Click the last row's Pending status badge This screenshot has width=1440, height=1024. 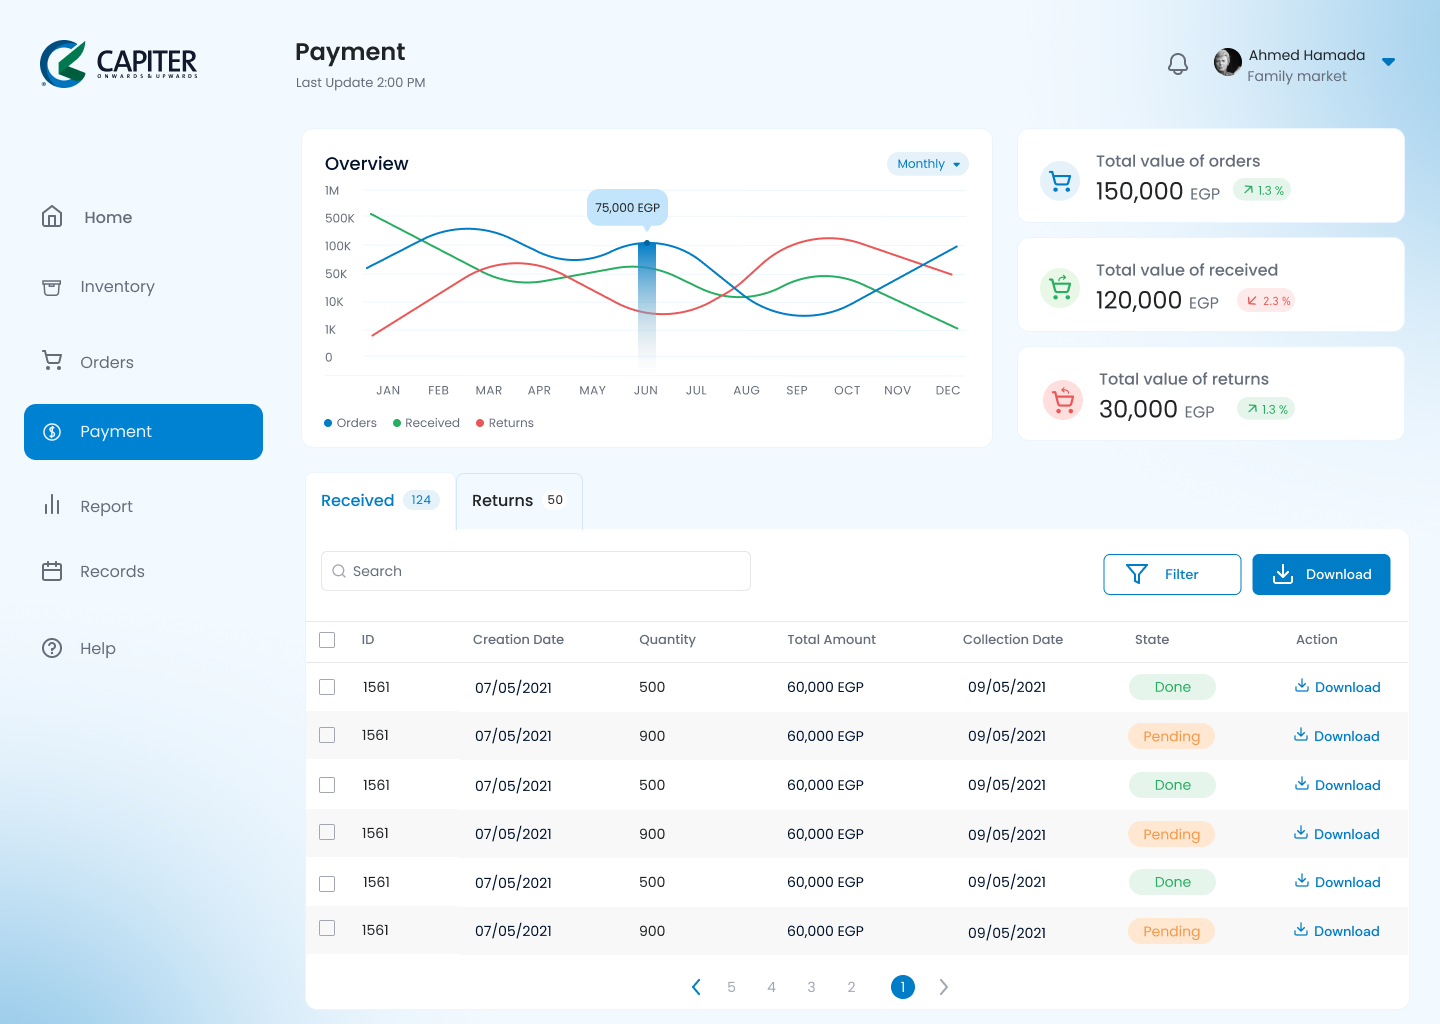click(x=1172, y=931)
